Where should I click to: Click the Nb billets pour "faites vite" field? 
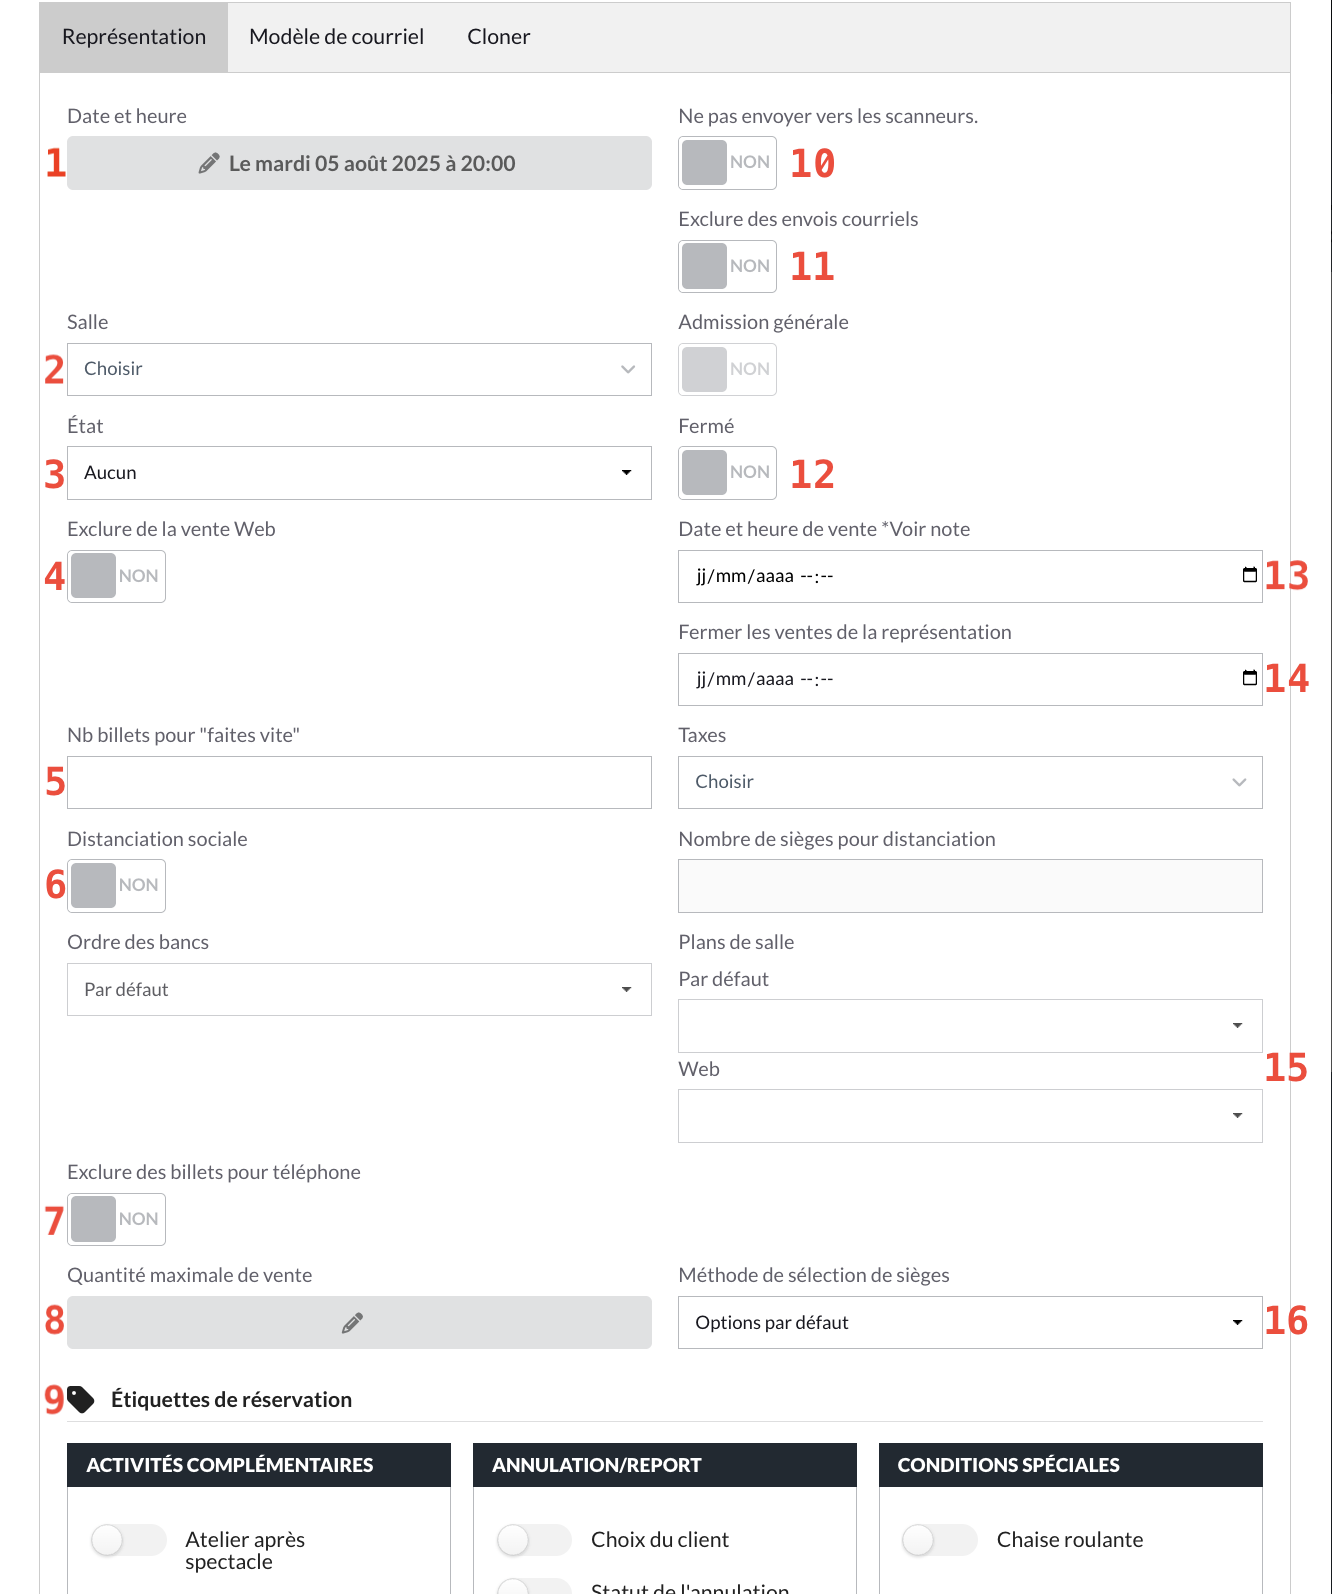359,783
